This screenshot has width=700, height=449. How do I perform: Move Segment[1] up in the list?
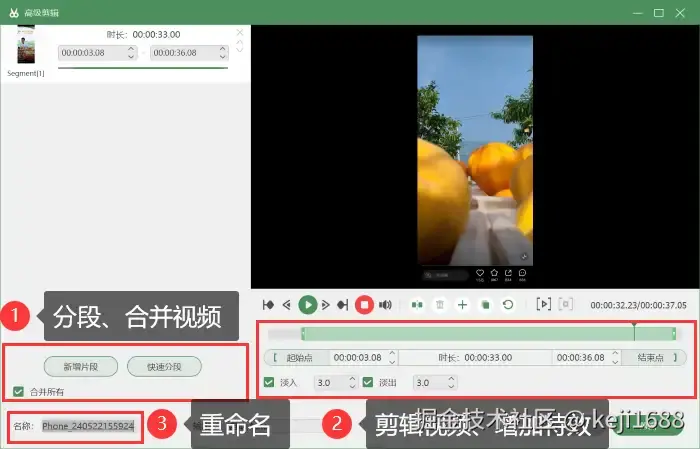[x=240, y=42]
